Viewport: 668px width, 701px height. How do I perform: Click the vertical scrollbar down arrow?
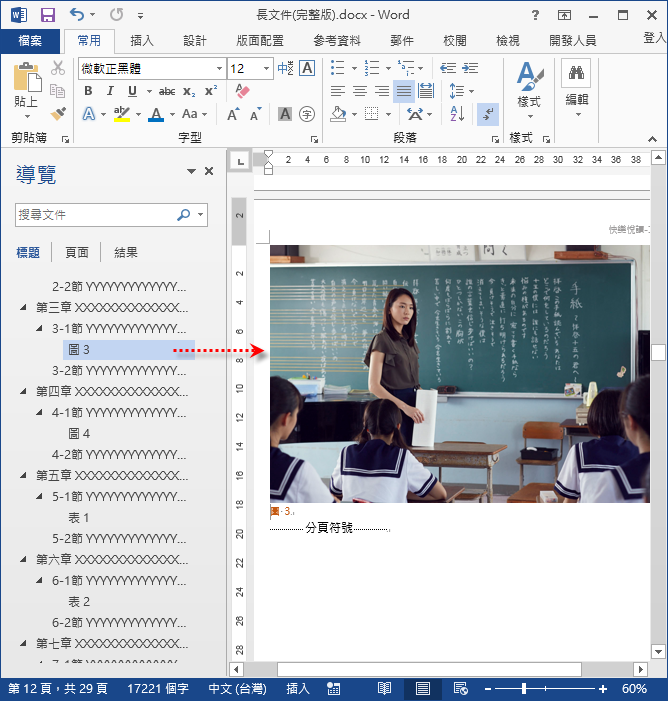tap(658, 651)
